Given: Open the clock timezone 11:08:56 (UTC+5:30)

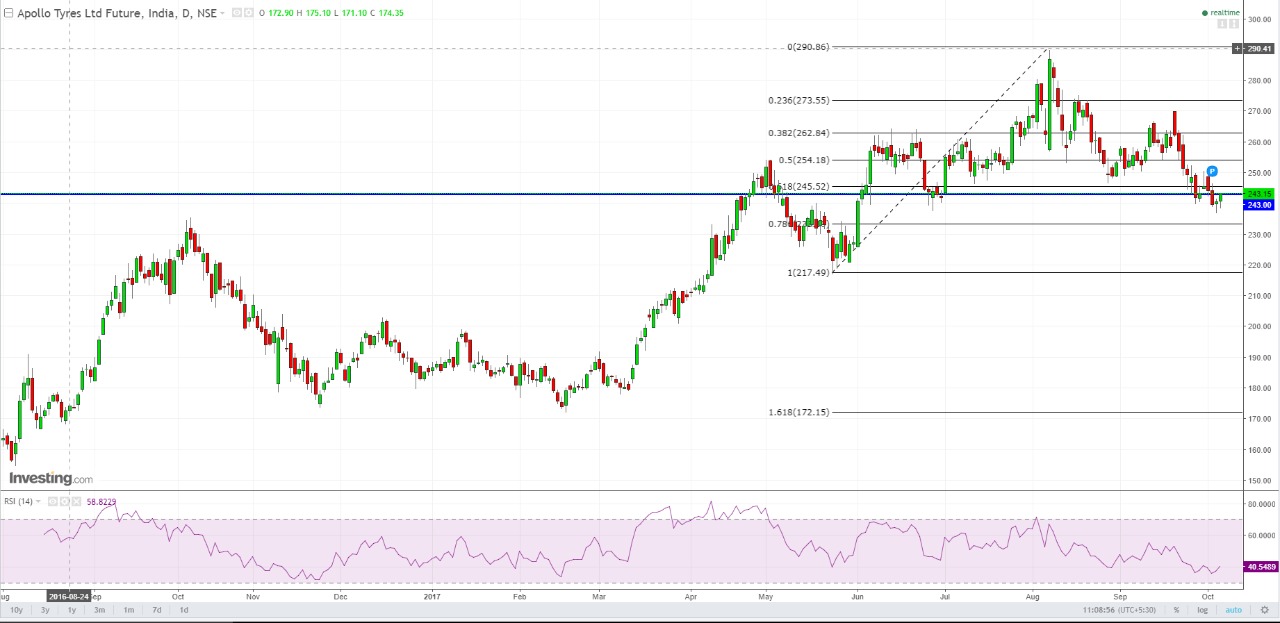Looking at the screenshot, I should (1118, 609).
